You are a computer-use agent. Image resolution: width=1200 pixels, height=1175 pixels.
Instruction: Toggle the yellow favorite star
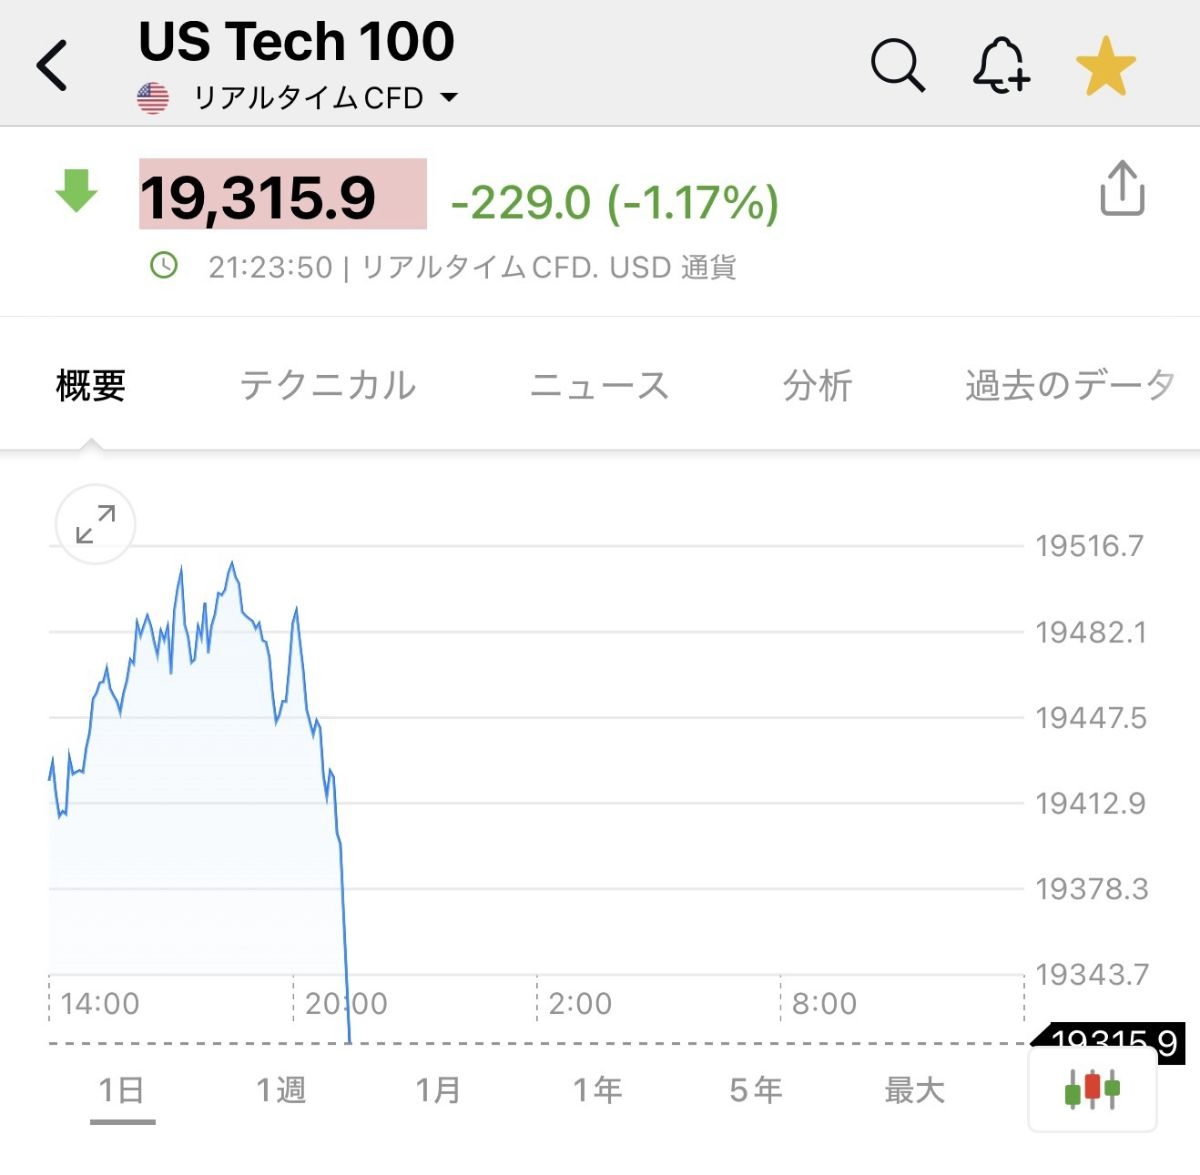pos(1106,66)
